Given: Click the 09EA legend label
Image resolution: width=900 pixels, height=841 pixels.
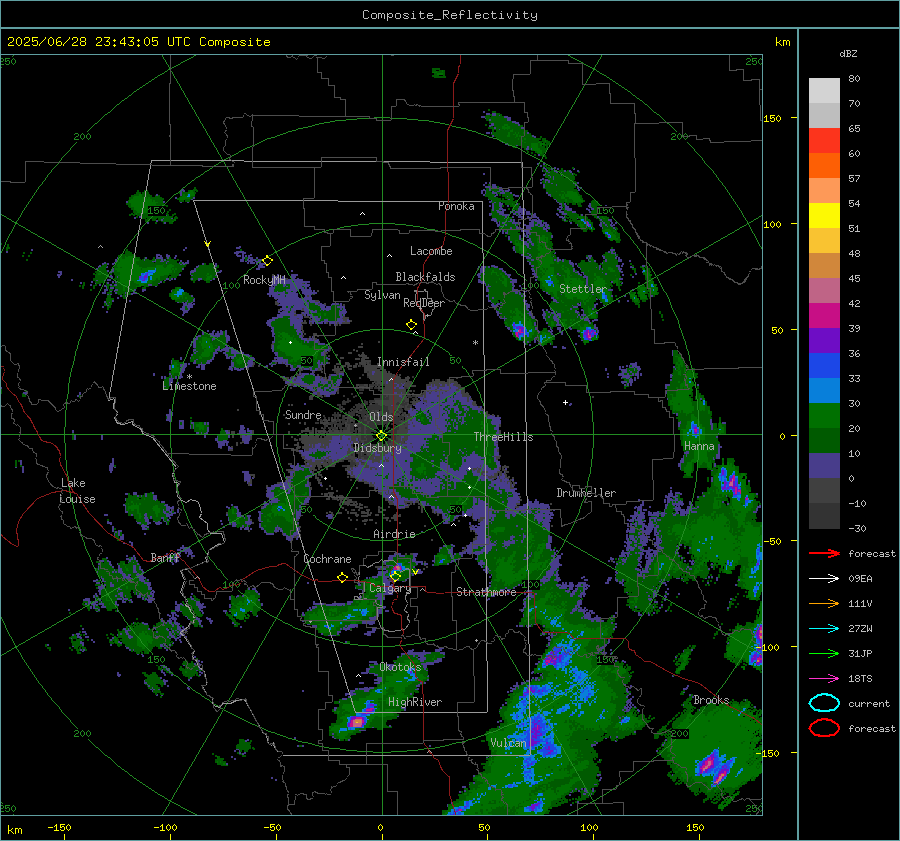Looking at the screenshot, I should [860, 579].
